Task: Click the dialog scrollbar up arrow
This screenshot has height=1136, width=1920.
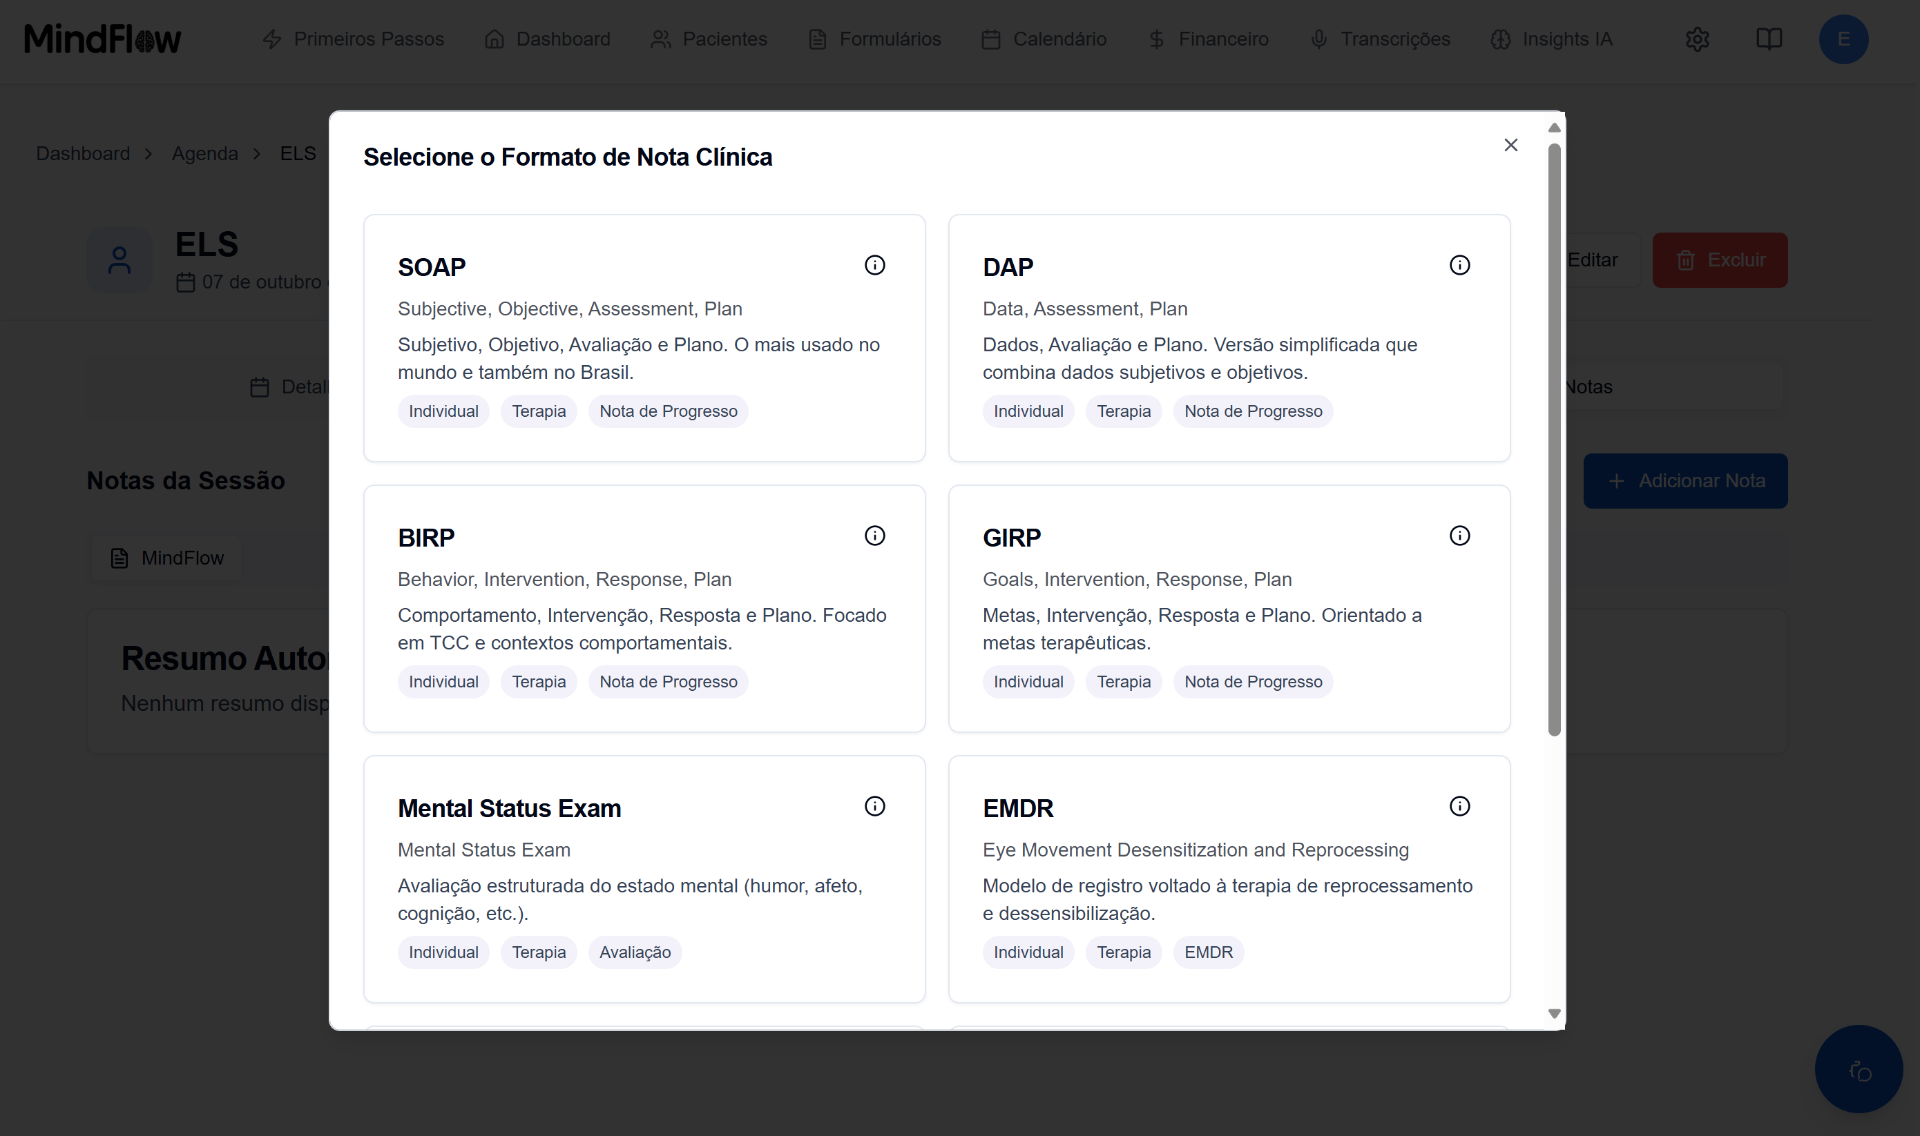Action: (1554, 128)
